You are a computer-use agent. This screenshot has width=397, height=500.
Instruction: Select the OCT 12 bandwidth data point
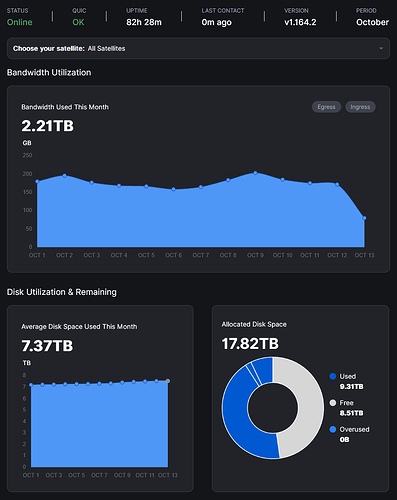pos(337,184)
